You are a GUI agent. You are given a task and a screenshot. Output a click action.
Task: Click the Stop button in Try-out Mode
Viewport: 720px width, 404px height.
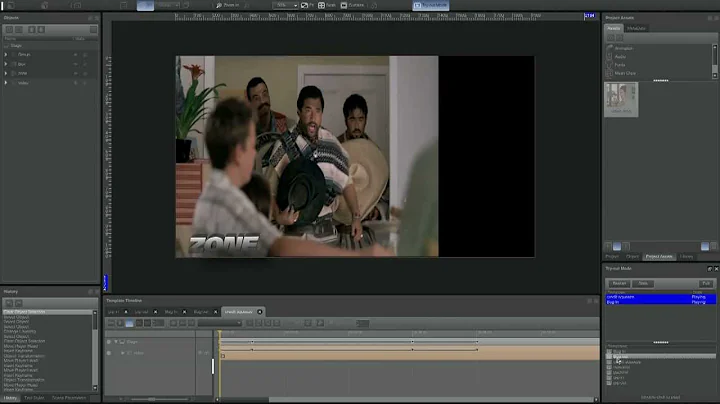tap(643, 283)
